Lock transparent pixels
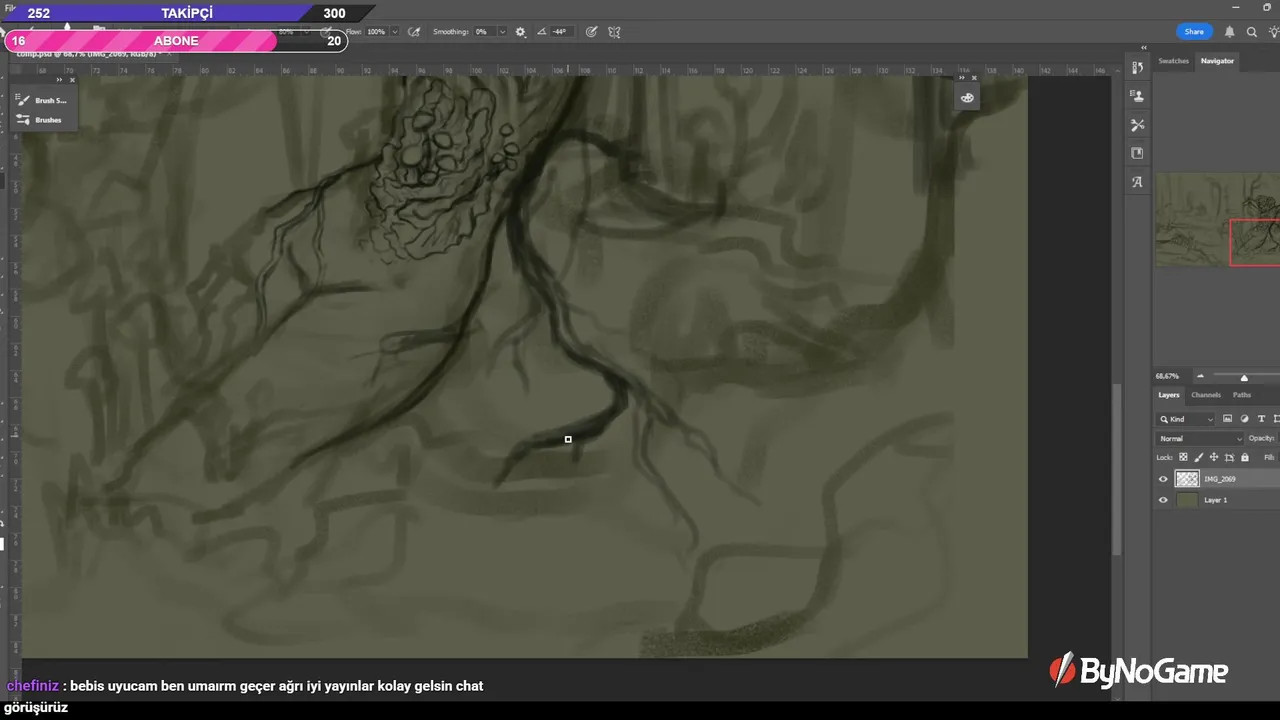 1183,457
